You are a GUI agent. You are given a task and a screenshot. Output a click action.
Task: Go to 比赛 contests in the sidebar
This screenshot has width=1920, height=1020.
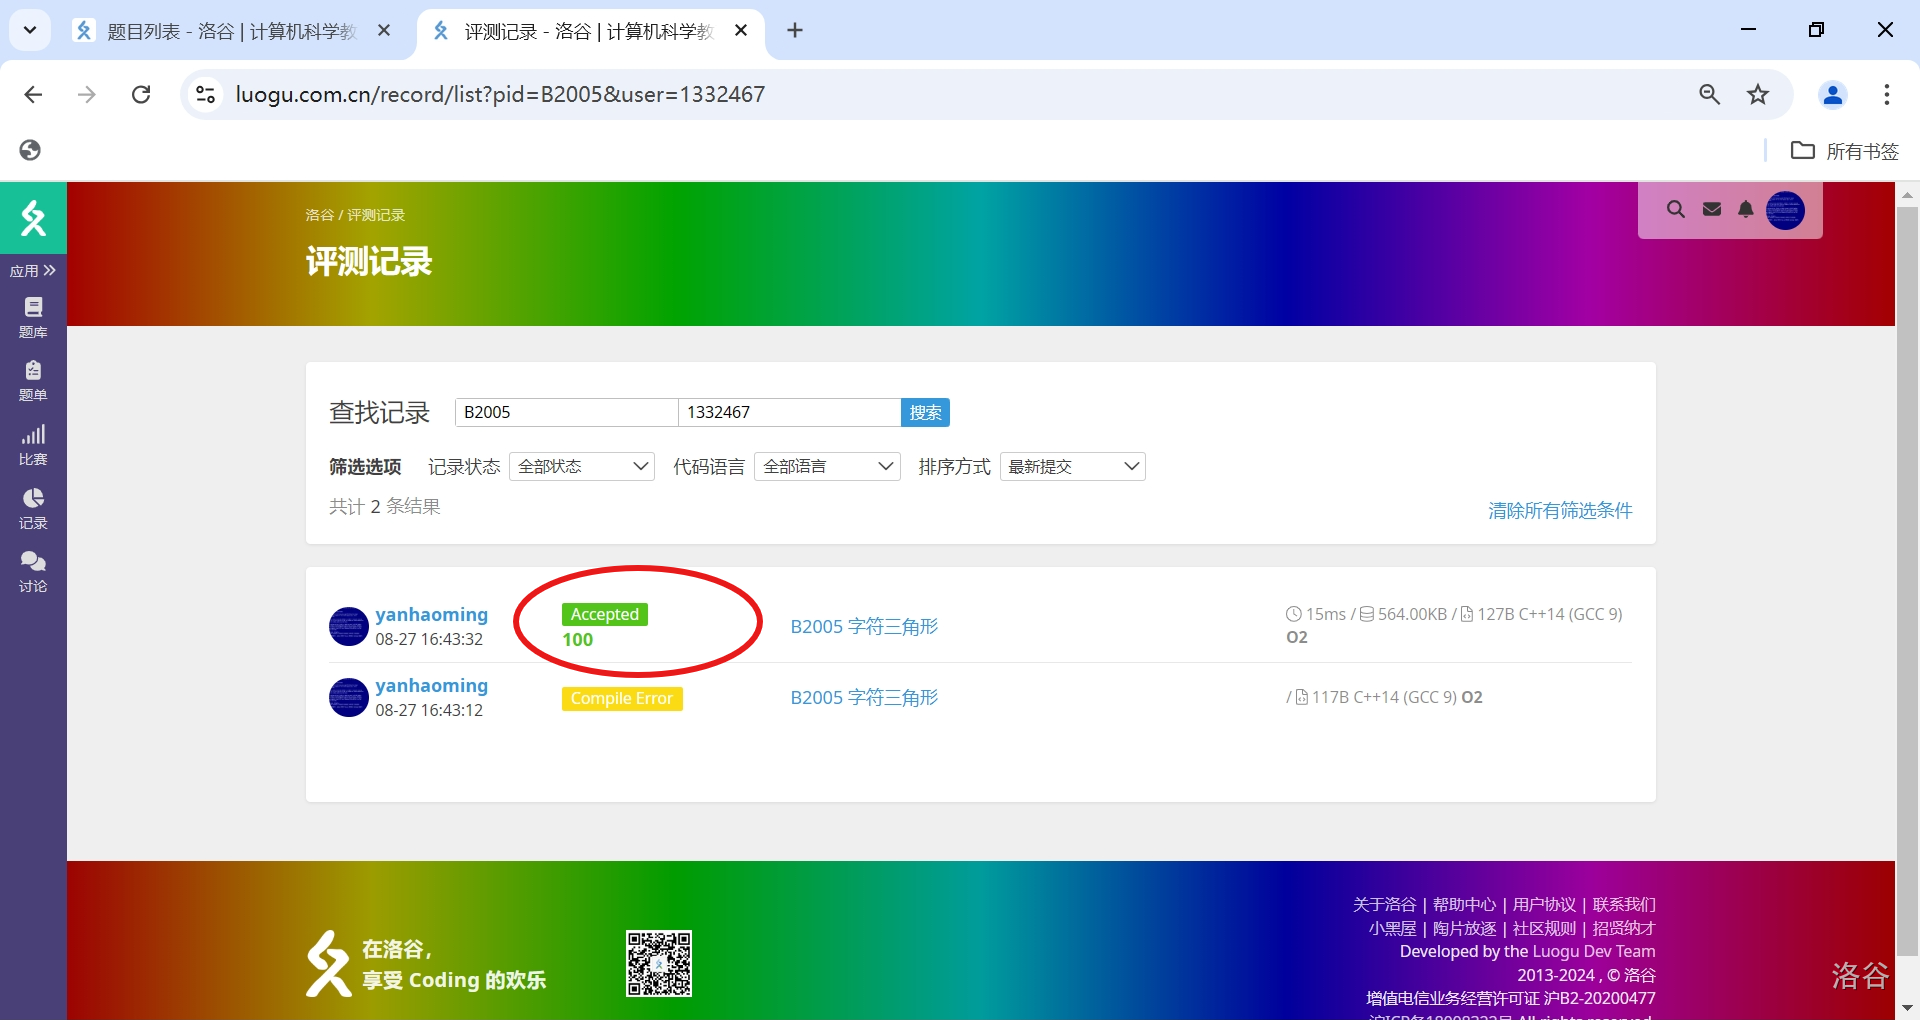click(x=33, y=444)
